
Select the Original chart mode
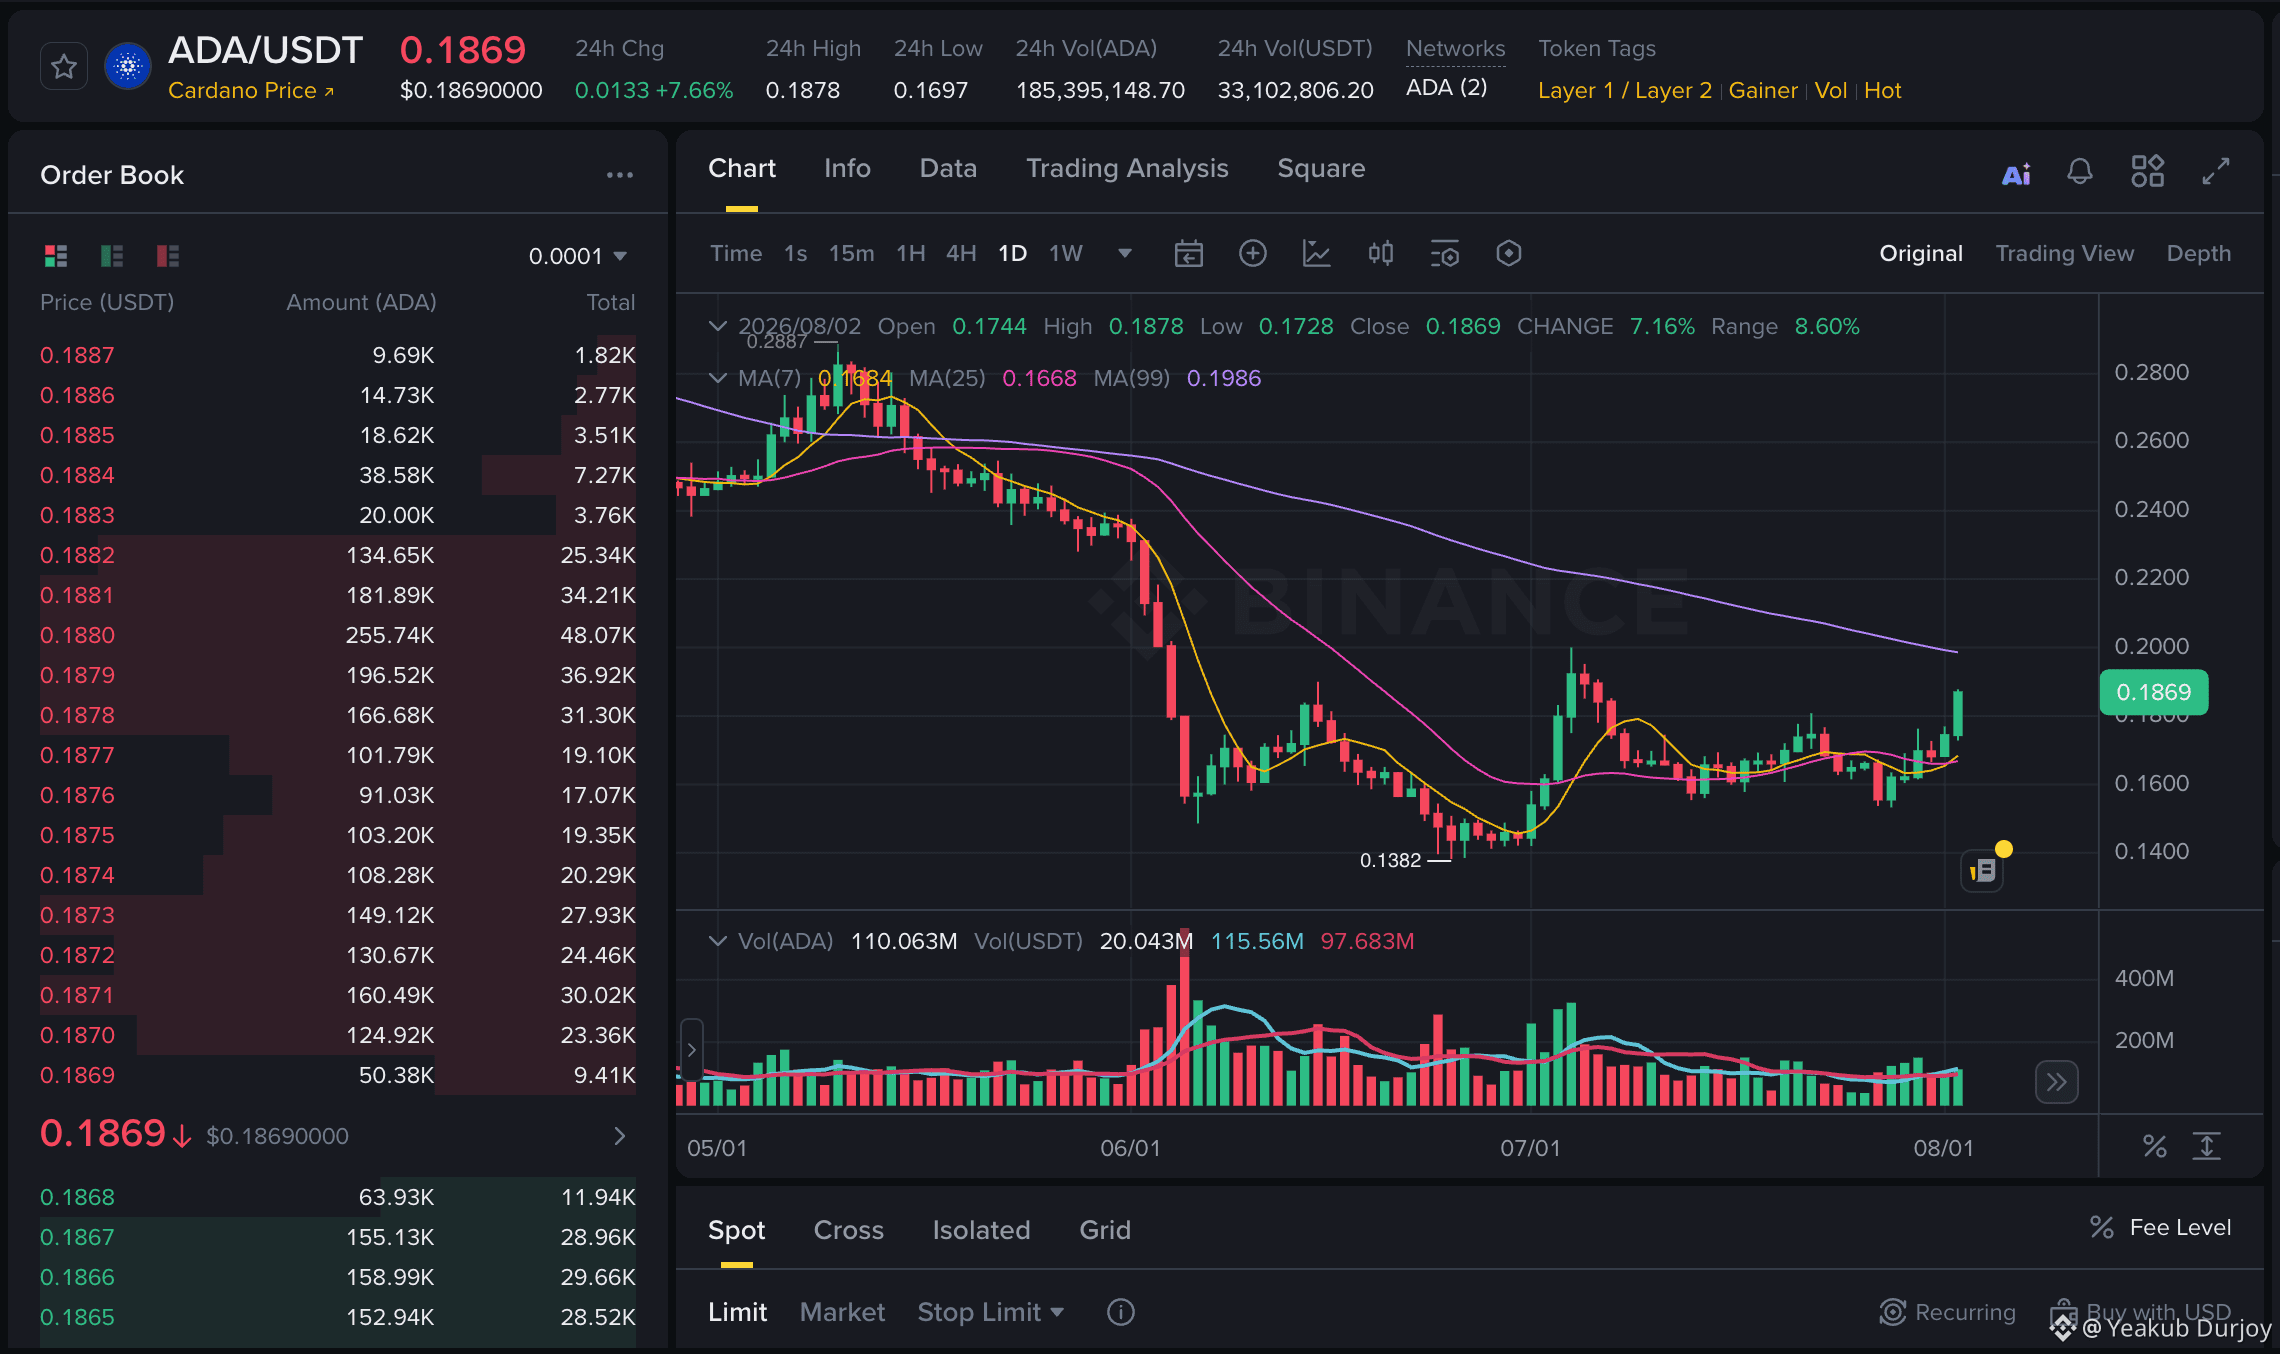(1921, 254)
